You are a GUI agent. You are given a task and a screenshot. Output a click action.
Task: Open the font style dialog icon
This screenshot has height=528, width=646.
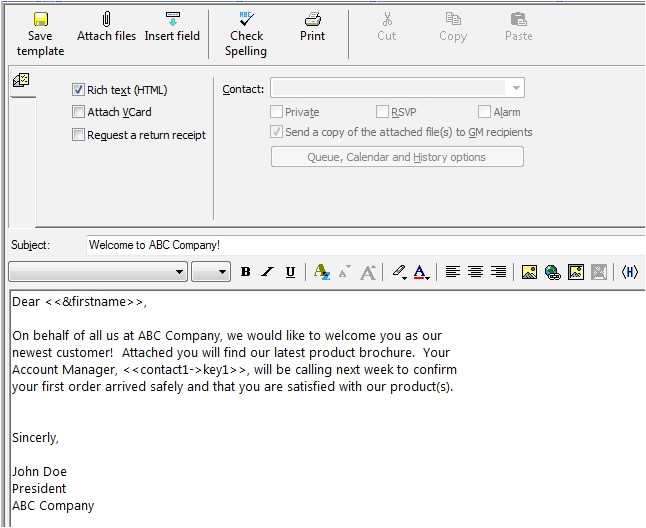[x=321, y=272]
